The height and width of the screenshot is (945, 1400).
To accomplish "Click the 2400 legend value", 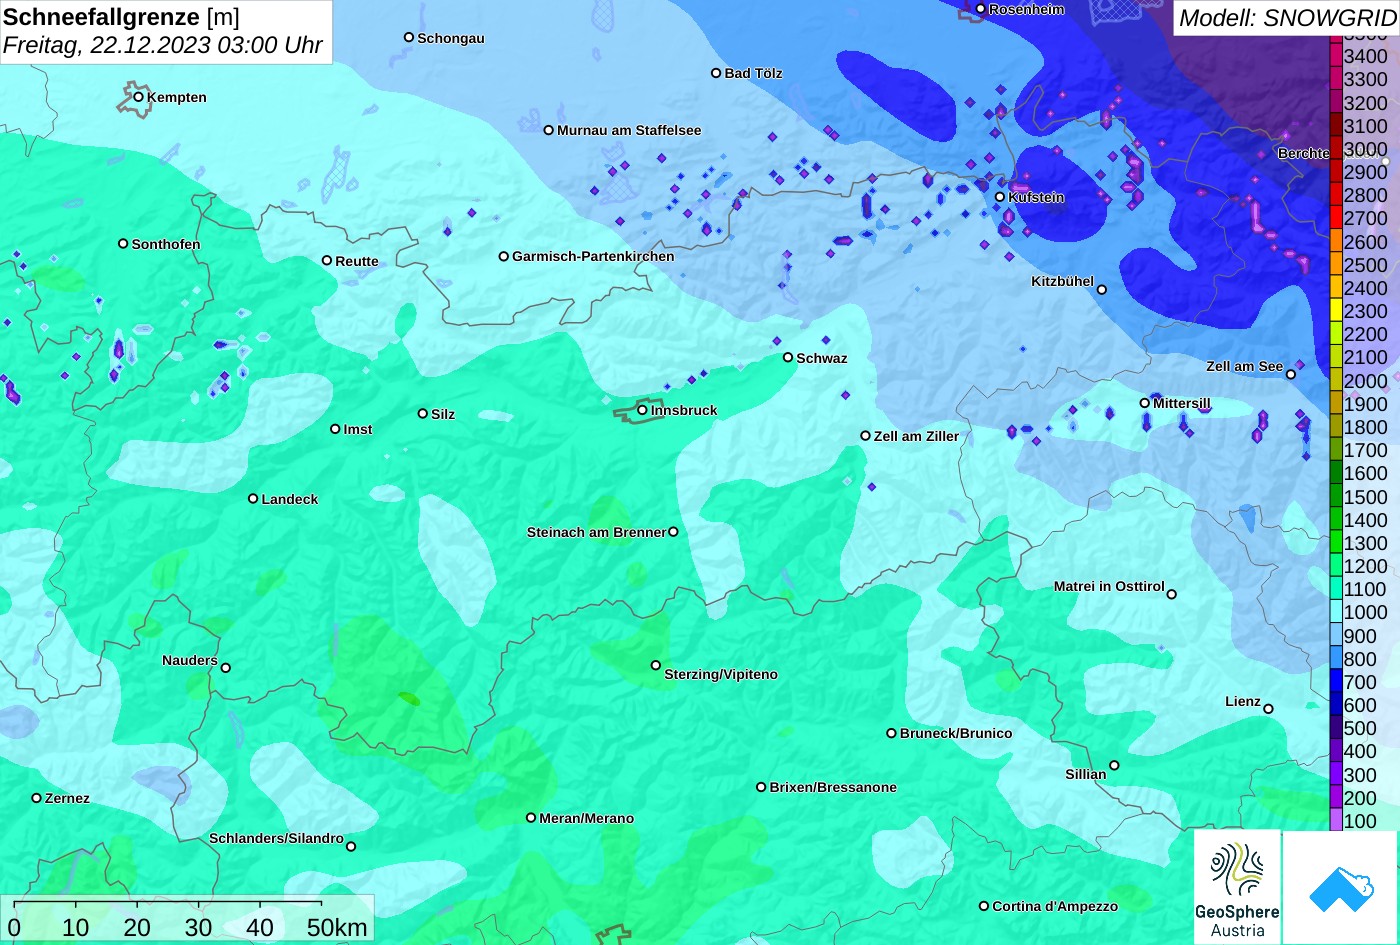I will 1365,288.
